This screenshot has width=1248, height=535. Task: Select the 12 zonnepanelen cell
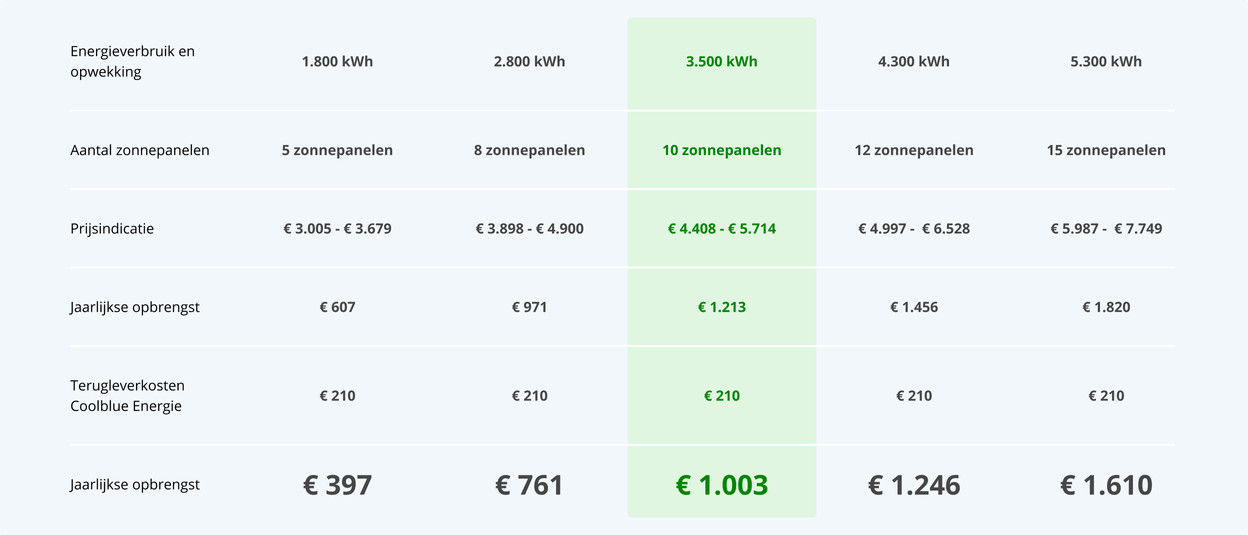pyautogui.click(x=913, y=151)
